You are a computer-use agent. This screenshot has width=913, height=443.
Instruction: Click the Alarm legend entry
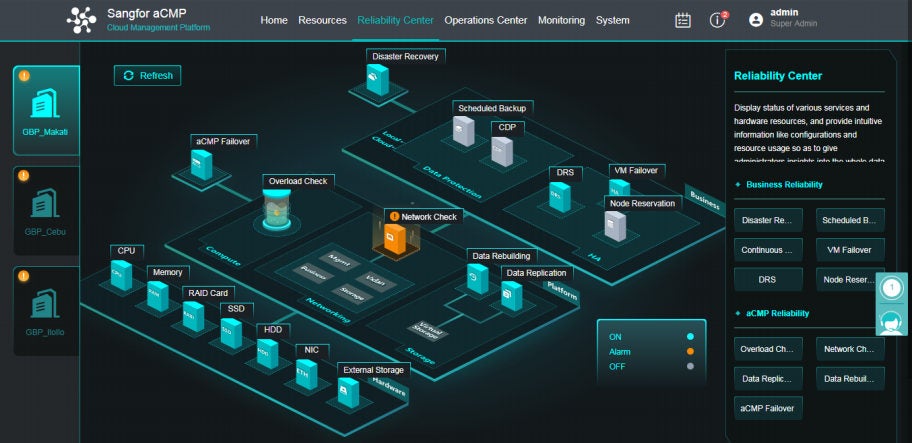[651, 352]
